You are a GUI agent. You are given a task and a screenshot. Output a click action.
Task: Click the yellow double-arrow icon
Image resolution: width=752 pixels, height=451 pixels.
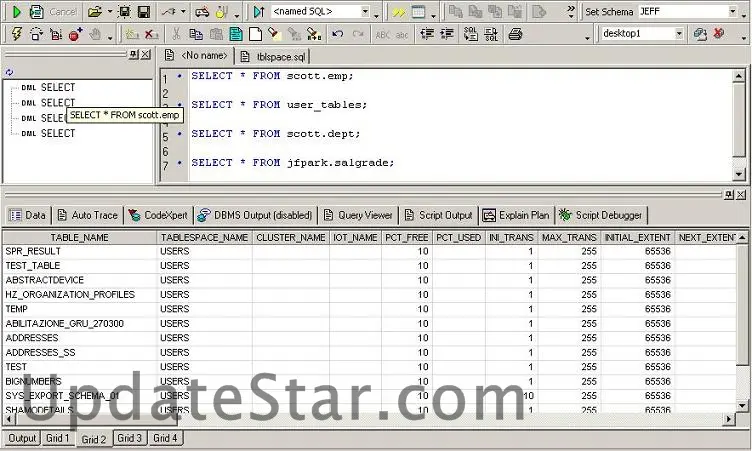pos(399,12)
